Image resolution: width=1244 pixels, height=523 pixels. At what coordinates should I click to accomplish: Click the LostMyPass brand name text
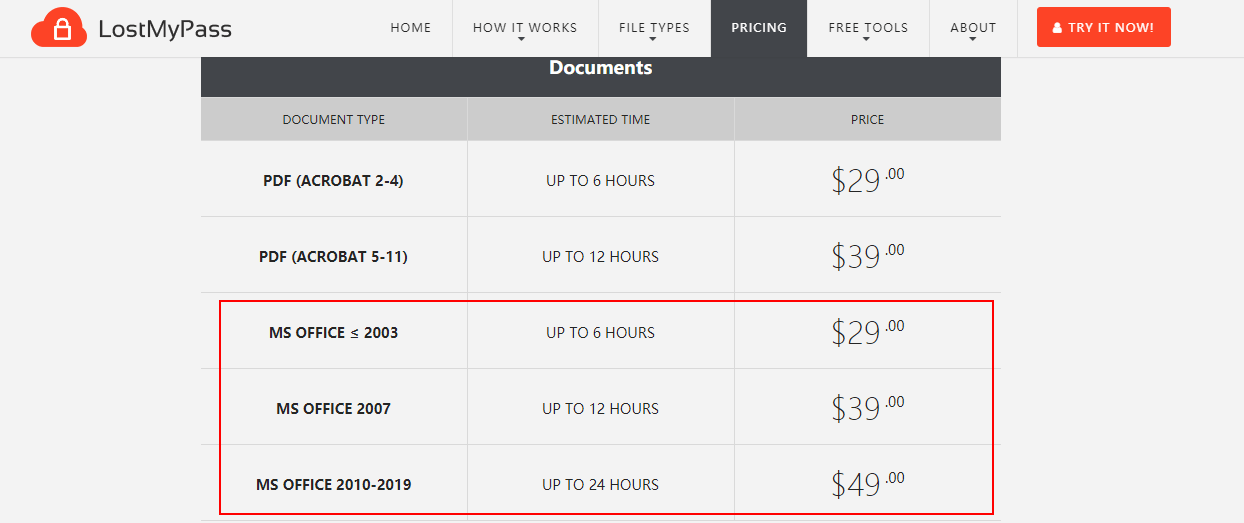point(165,29)
